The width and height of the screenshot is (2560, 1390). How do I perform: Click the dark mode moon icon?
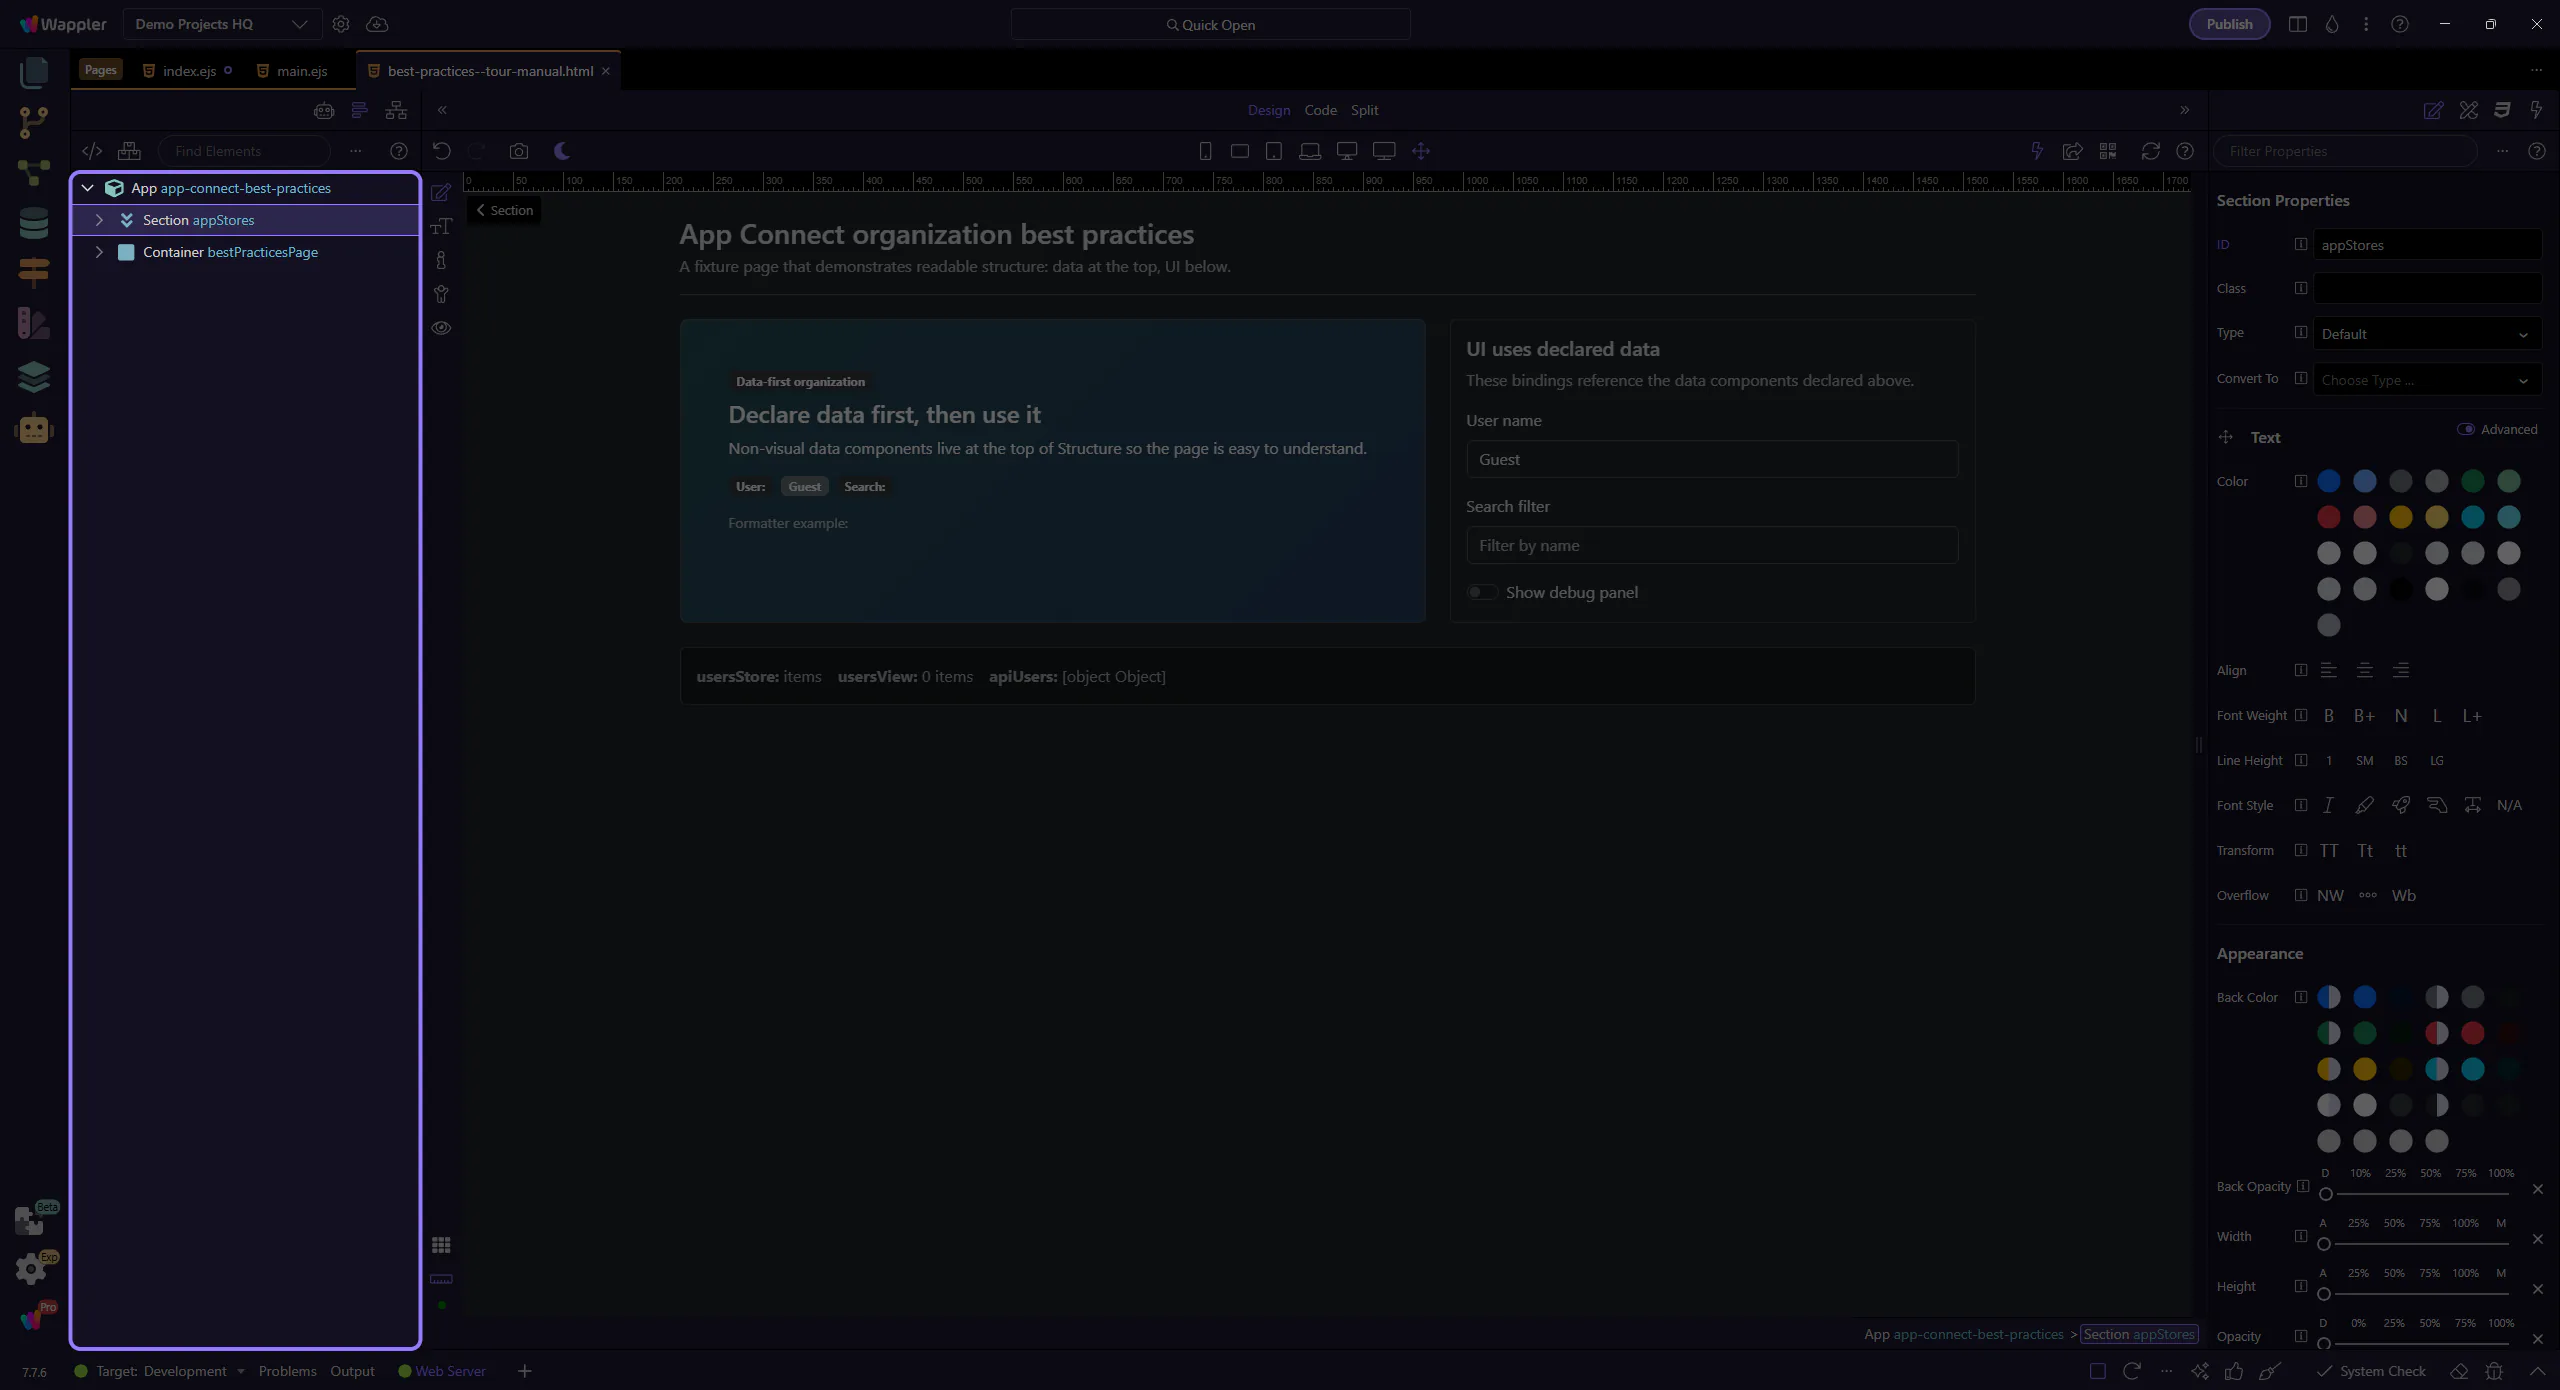click(x=562, y=151)
